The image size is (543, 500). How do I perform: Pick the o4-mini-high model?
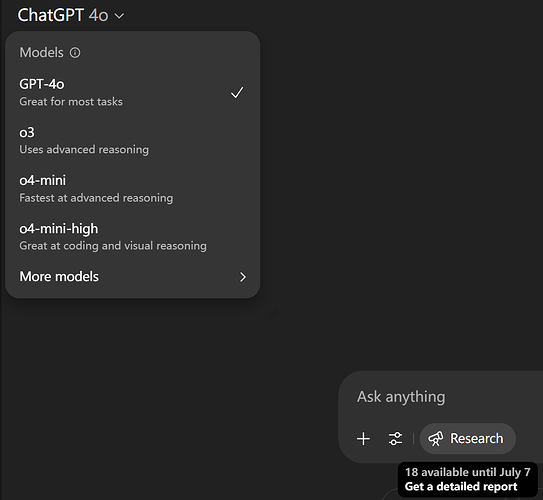(132, 237)
